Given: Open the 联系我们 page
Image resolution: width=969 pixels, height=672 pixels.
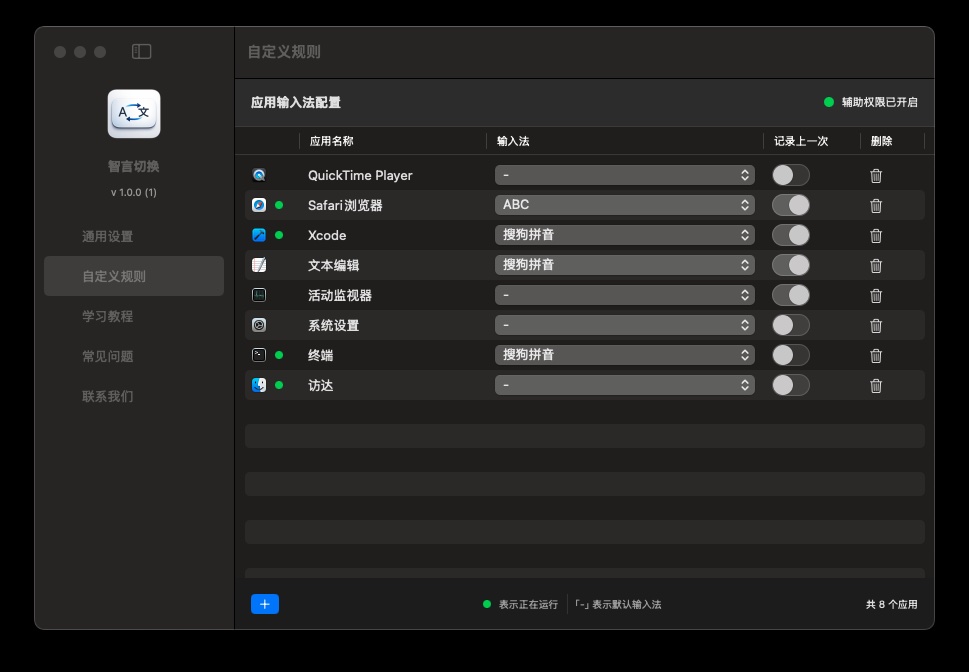Looking at the screenshot, I should [x=133, y=396].
